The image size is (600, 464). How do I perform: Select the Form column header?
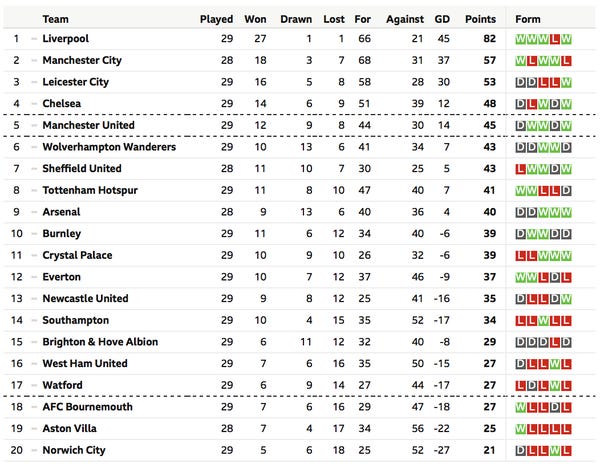click(528, 19)
